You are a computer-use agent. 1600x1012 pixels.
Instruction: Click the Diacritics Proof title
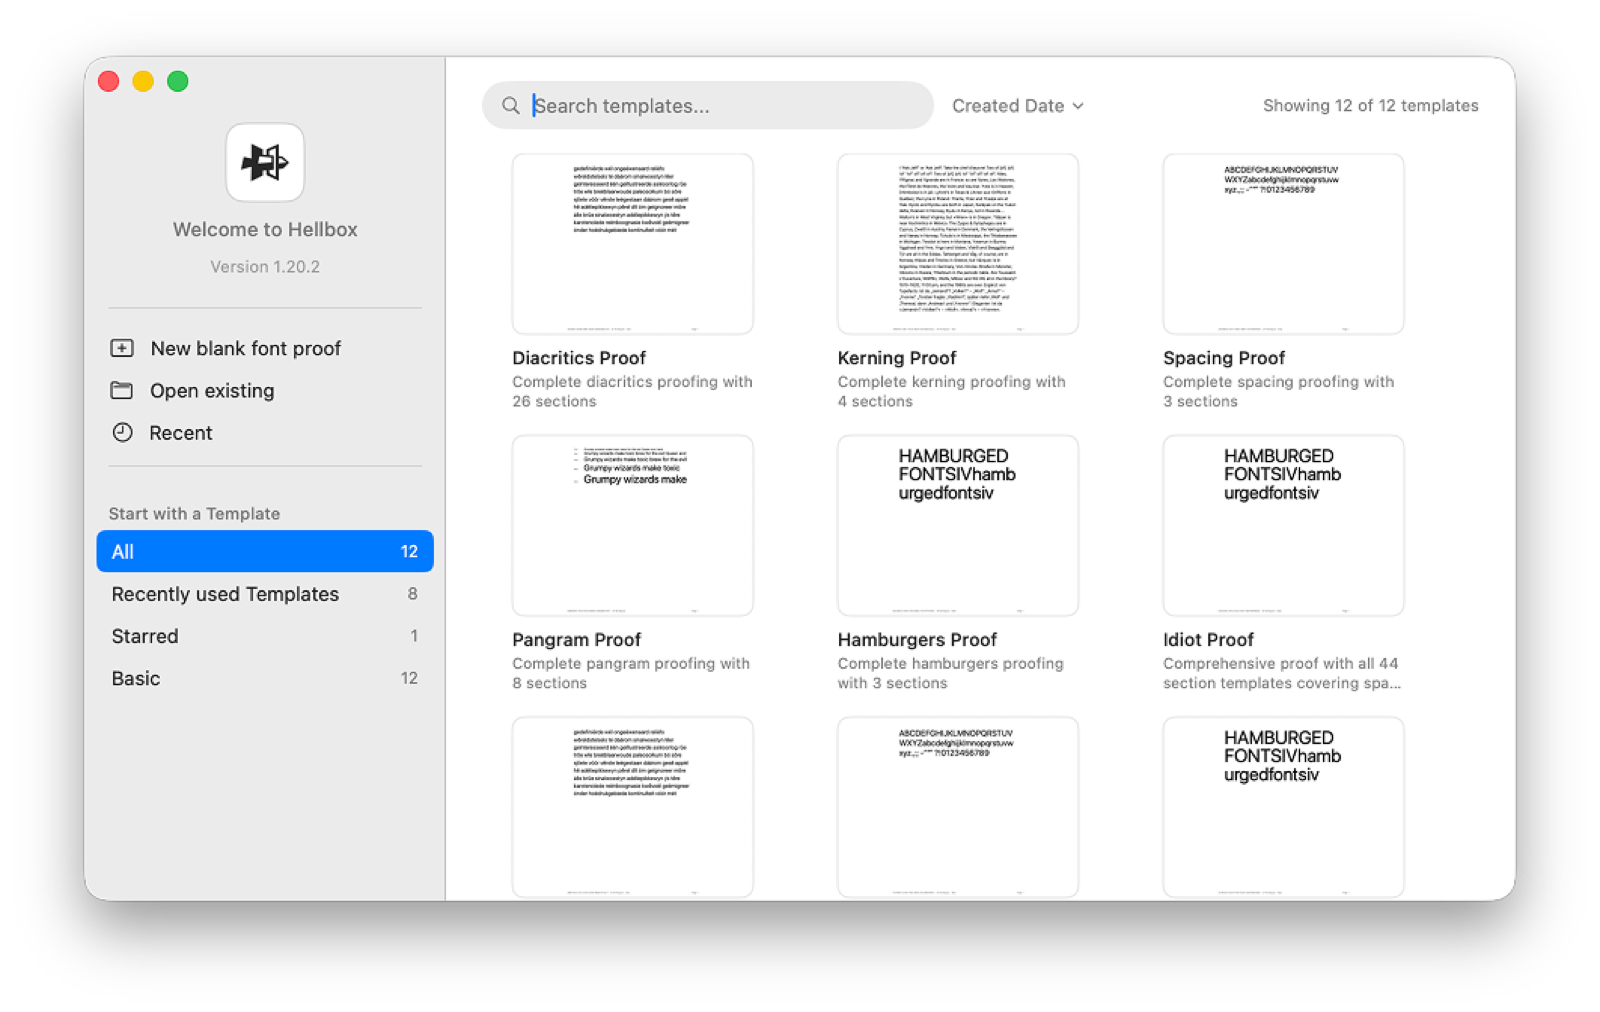[x=579, y=358]
